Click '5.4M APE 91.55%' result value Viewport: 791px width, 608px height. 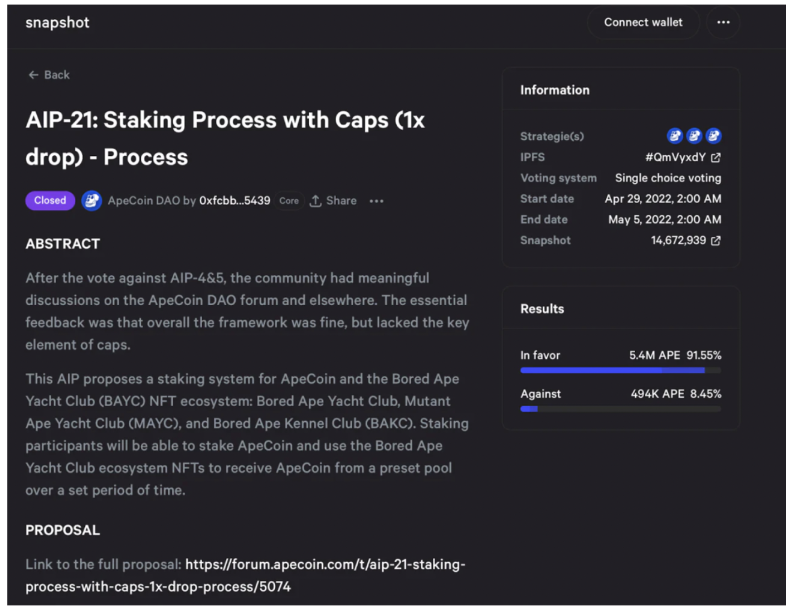tap(675, 355)
